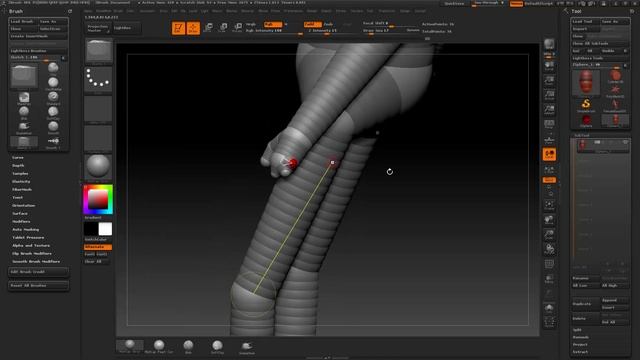The image size is (640, 360).
Task: Click the Frame icon on the right shelf
Action: pos(549,205)
